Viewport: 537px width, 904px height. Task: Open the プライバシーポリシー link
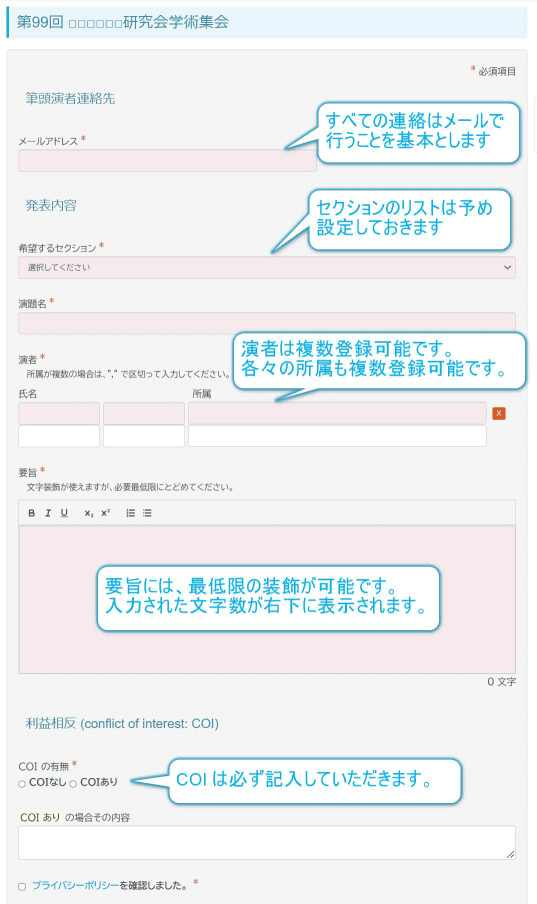tap(76, 886)
